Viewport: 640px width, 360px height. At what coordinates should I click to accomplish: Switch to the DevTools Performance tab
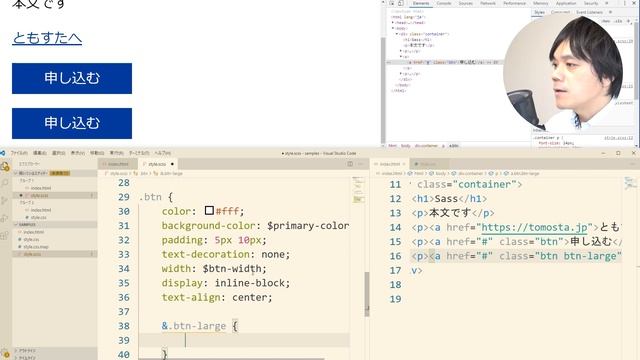coord(514,3)
